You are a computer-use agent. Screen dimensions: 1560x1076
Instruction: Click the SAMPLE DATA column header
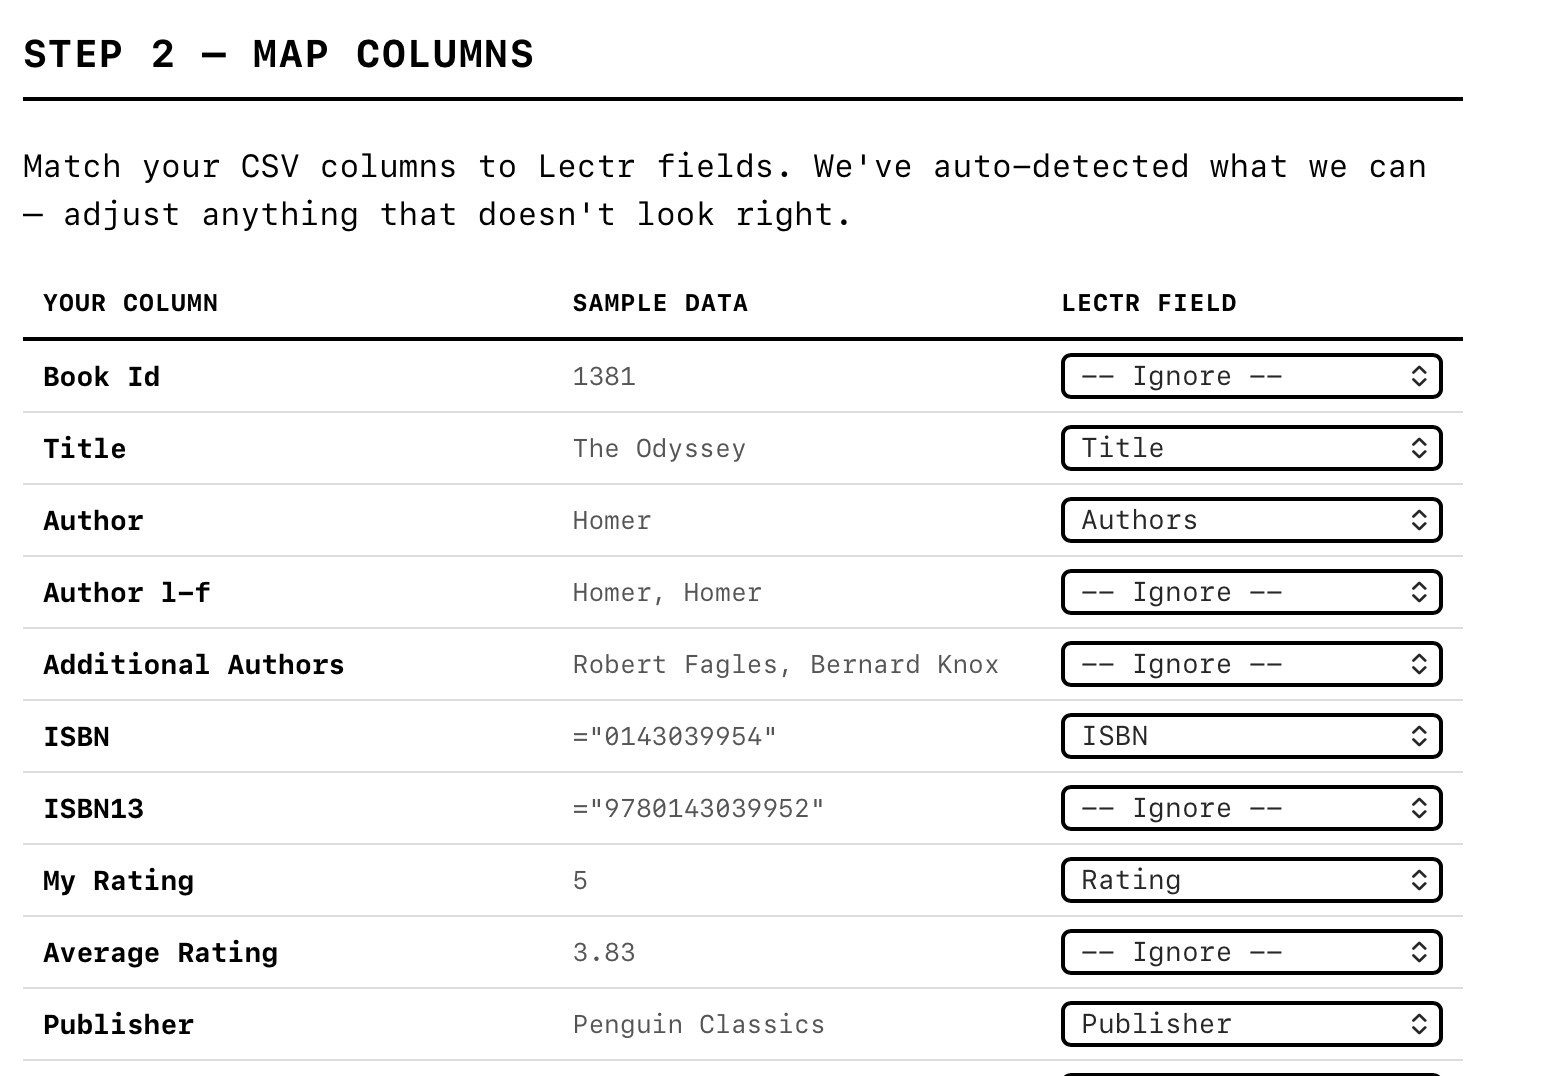tap(660, 302)
